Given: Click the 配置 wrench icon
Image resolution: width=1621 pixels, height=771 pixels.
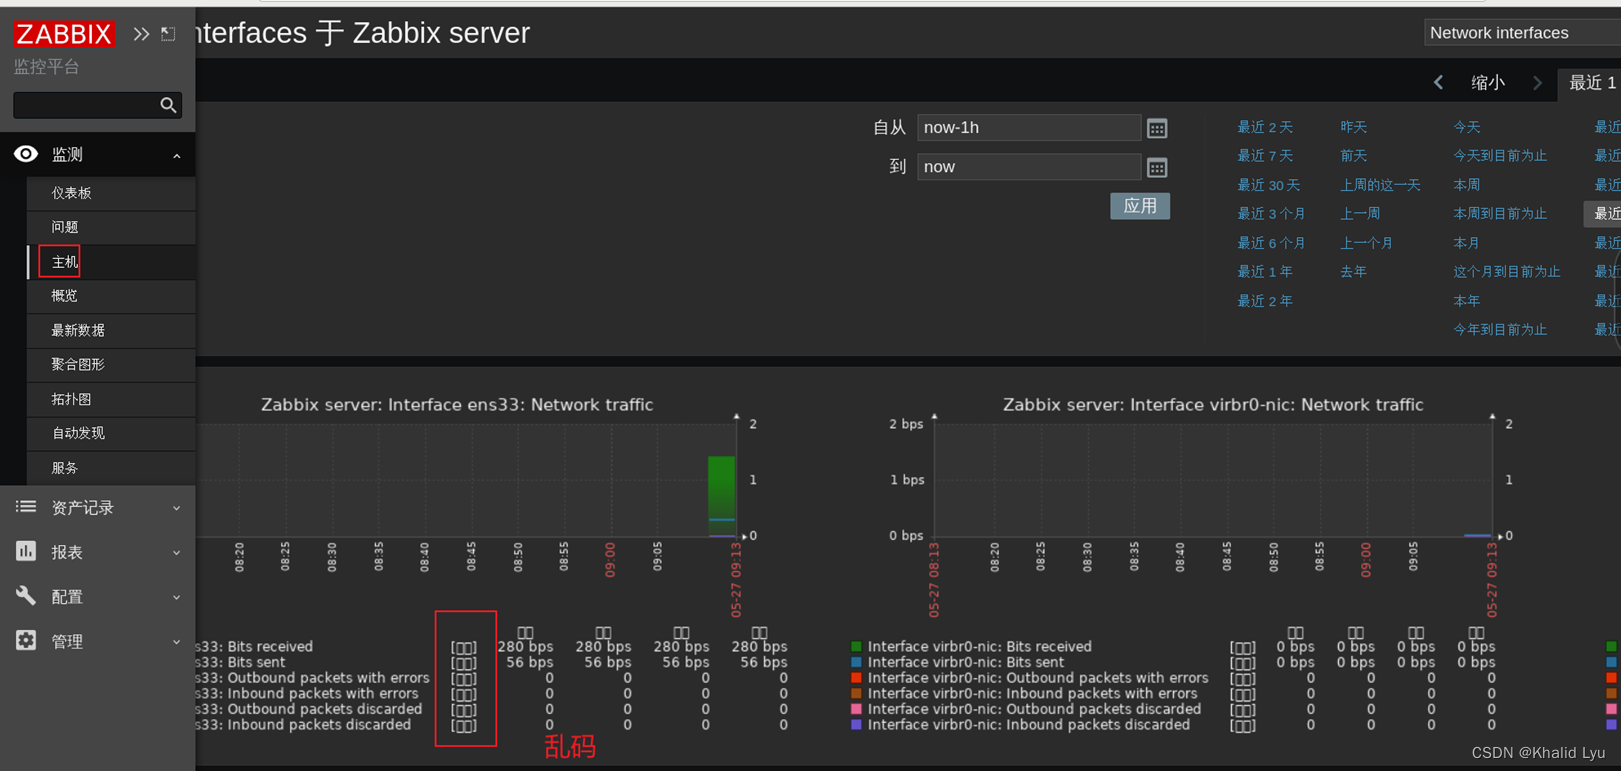Looking at the screenshot, I should point(26,596).
